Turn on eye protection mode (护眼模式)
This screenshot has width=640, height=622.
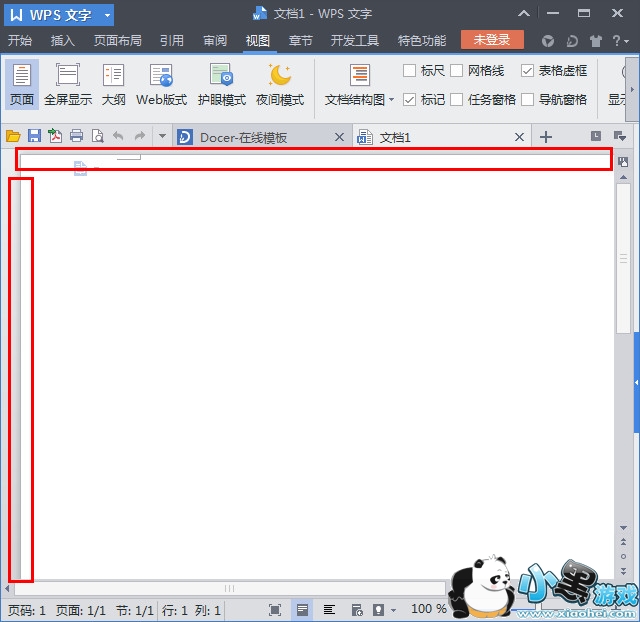(x=221, y=84)
